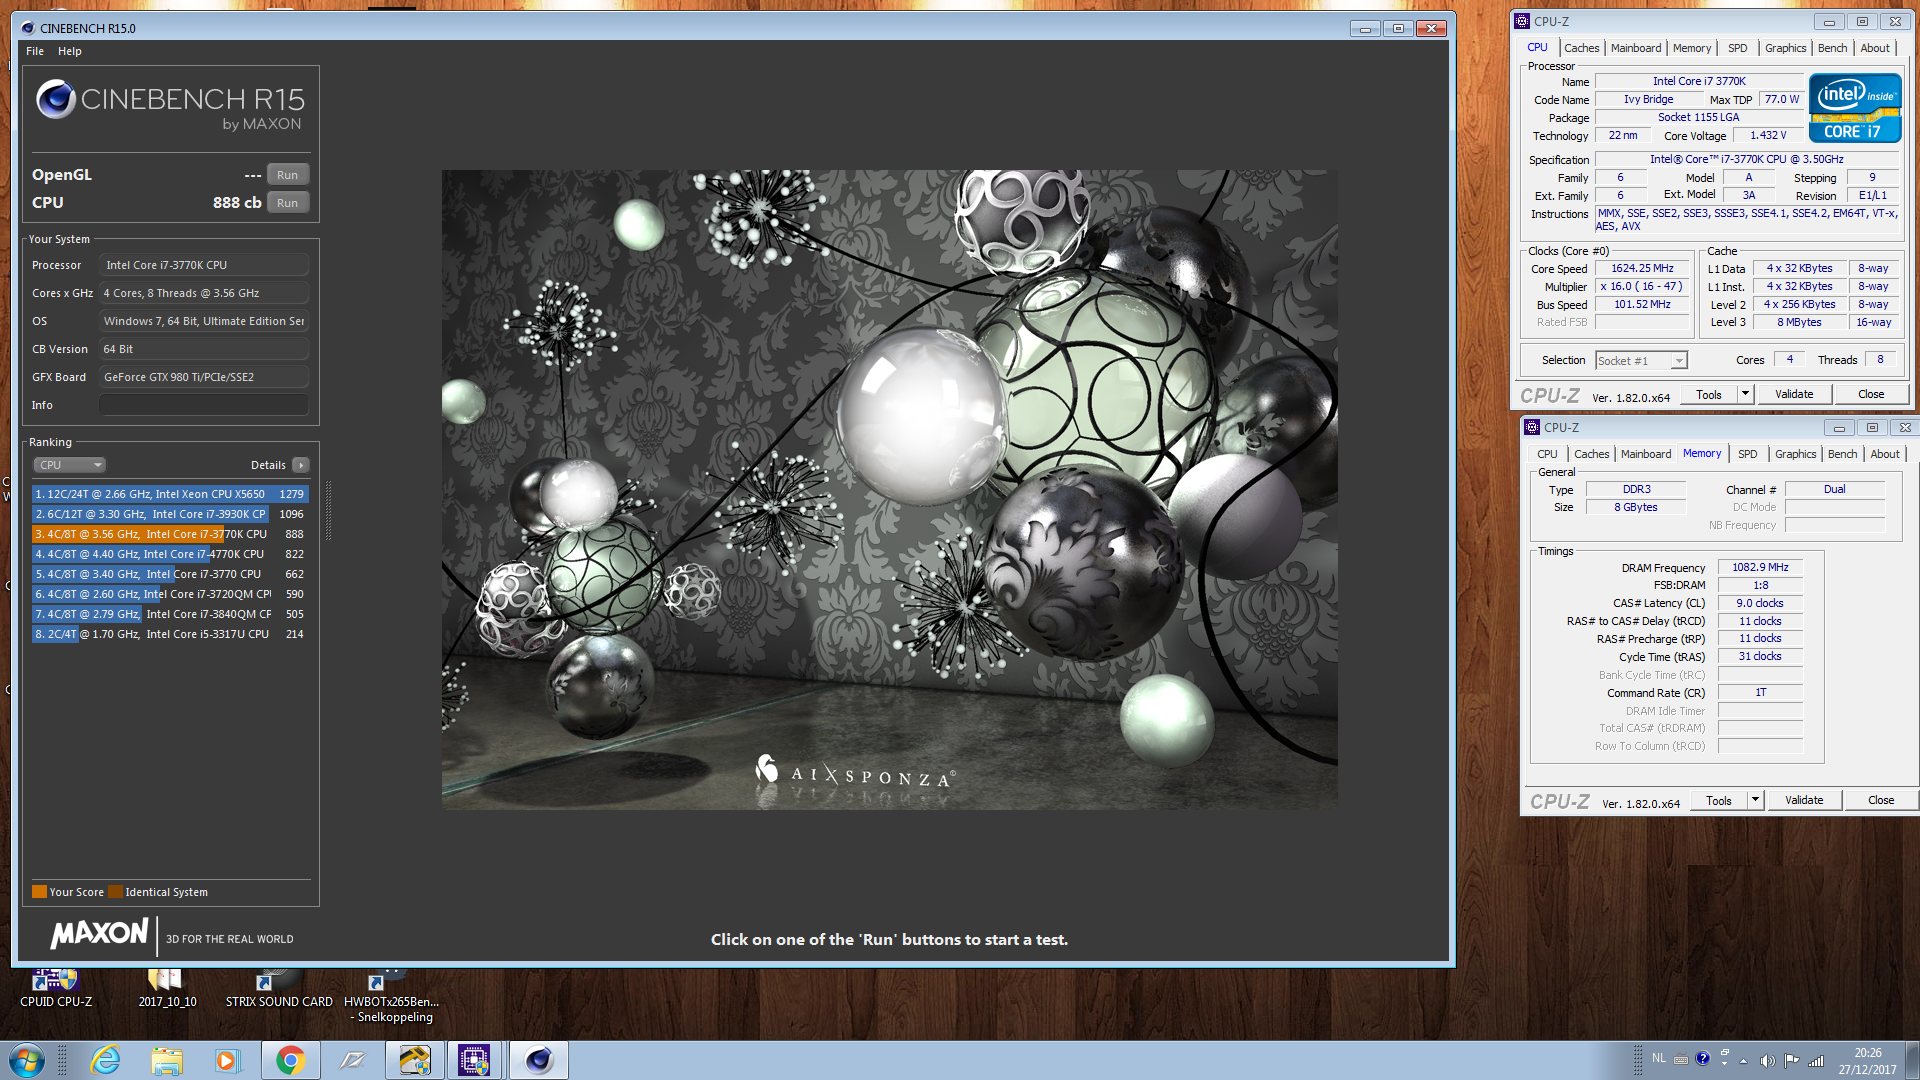Image resolution: width=1920 pixels, height=1080 pixels.
Task: Click the Your Score orange legend swatch
Action: click(39, 892)
